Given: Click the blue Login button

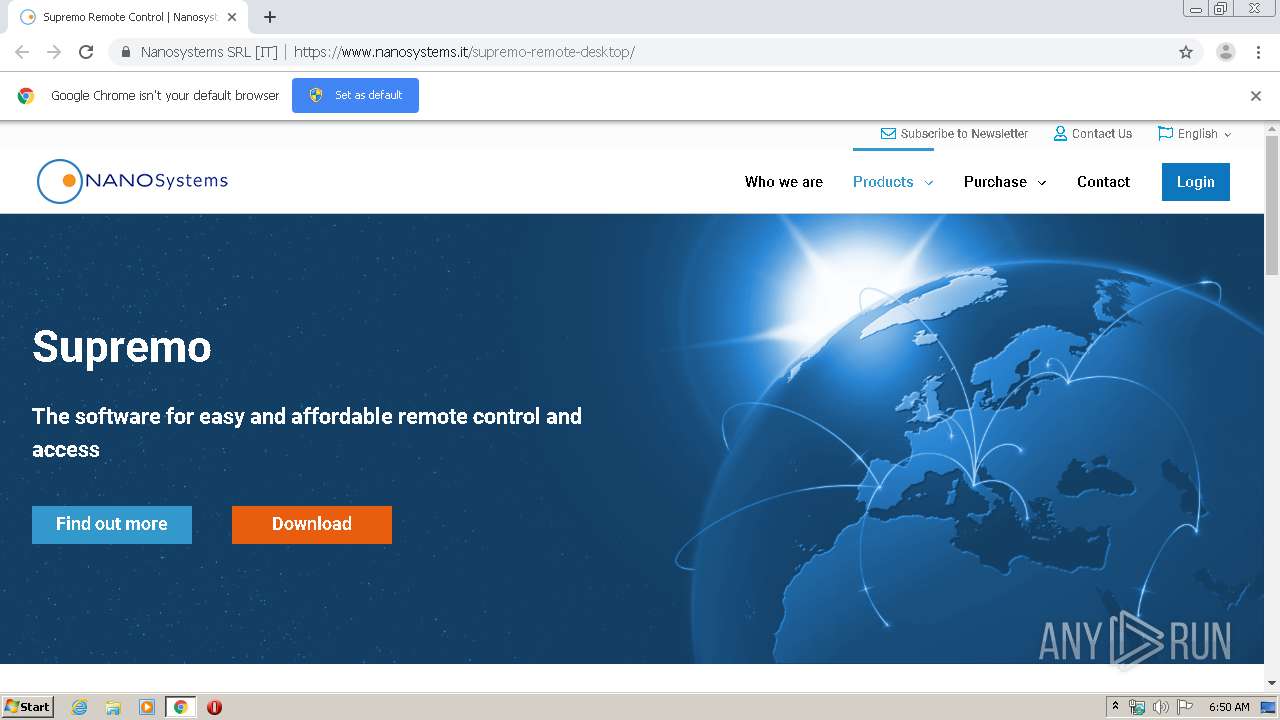Looking at the screenshot, I should click(1196, 182).
